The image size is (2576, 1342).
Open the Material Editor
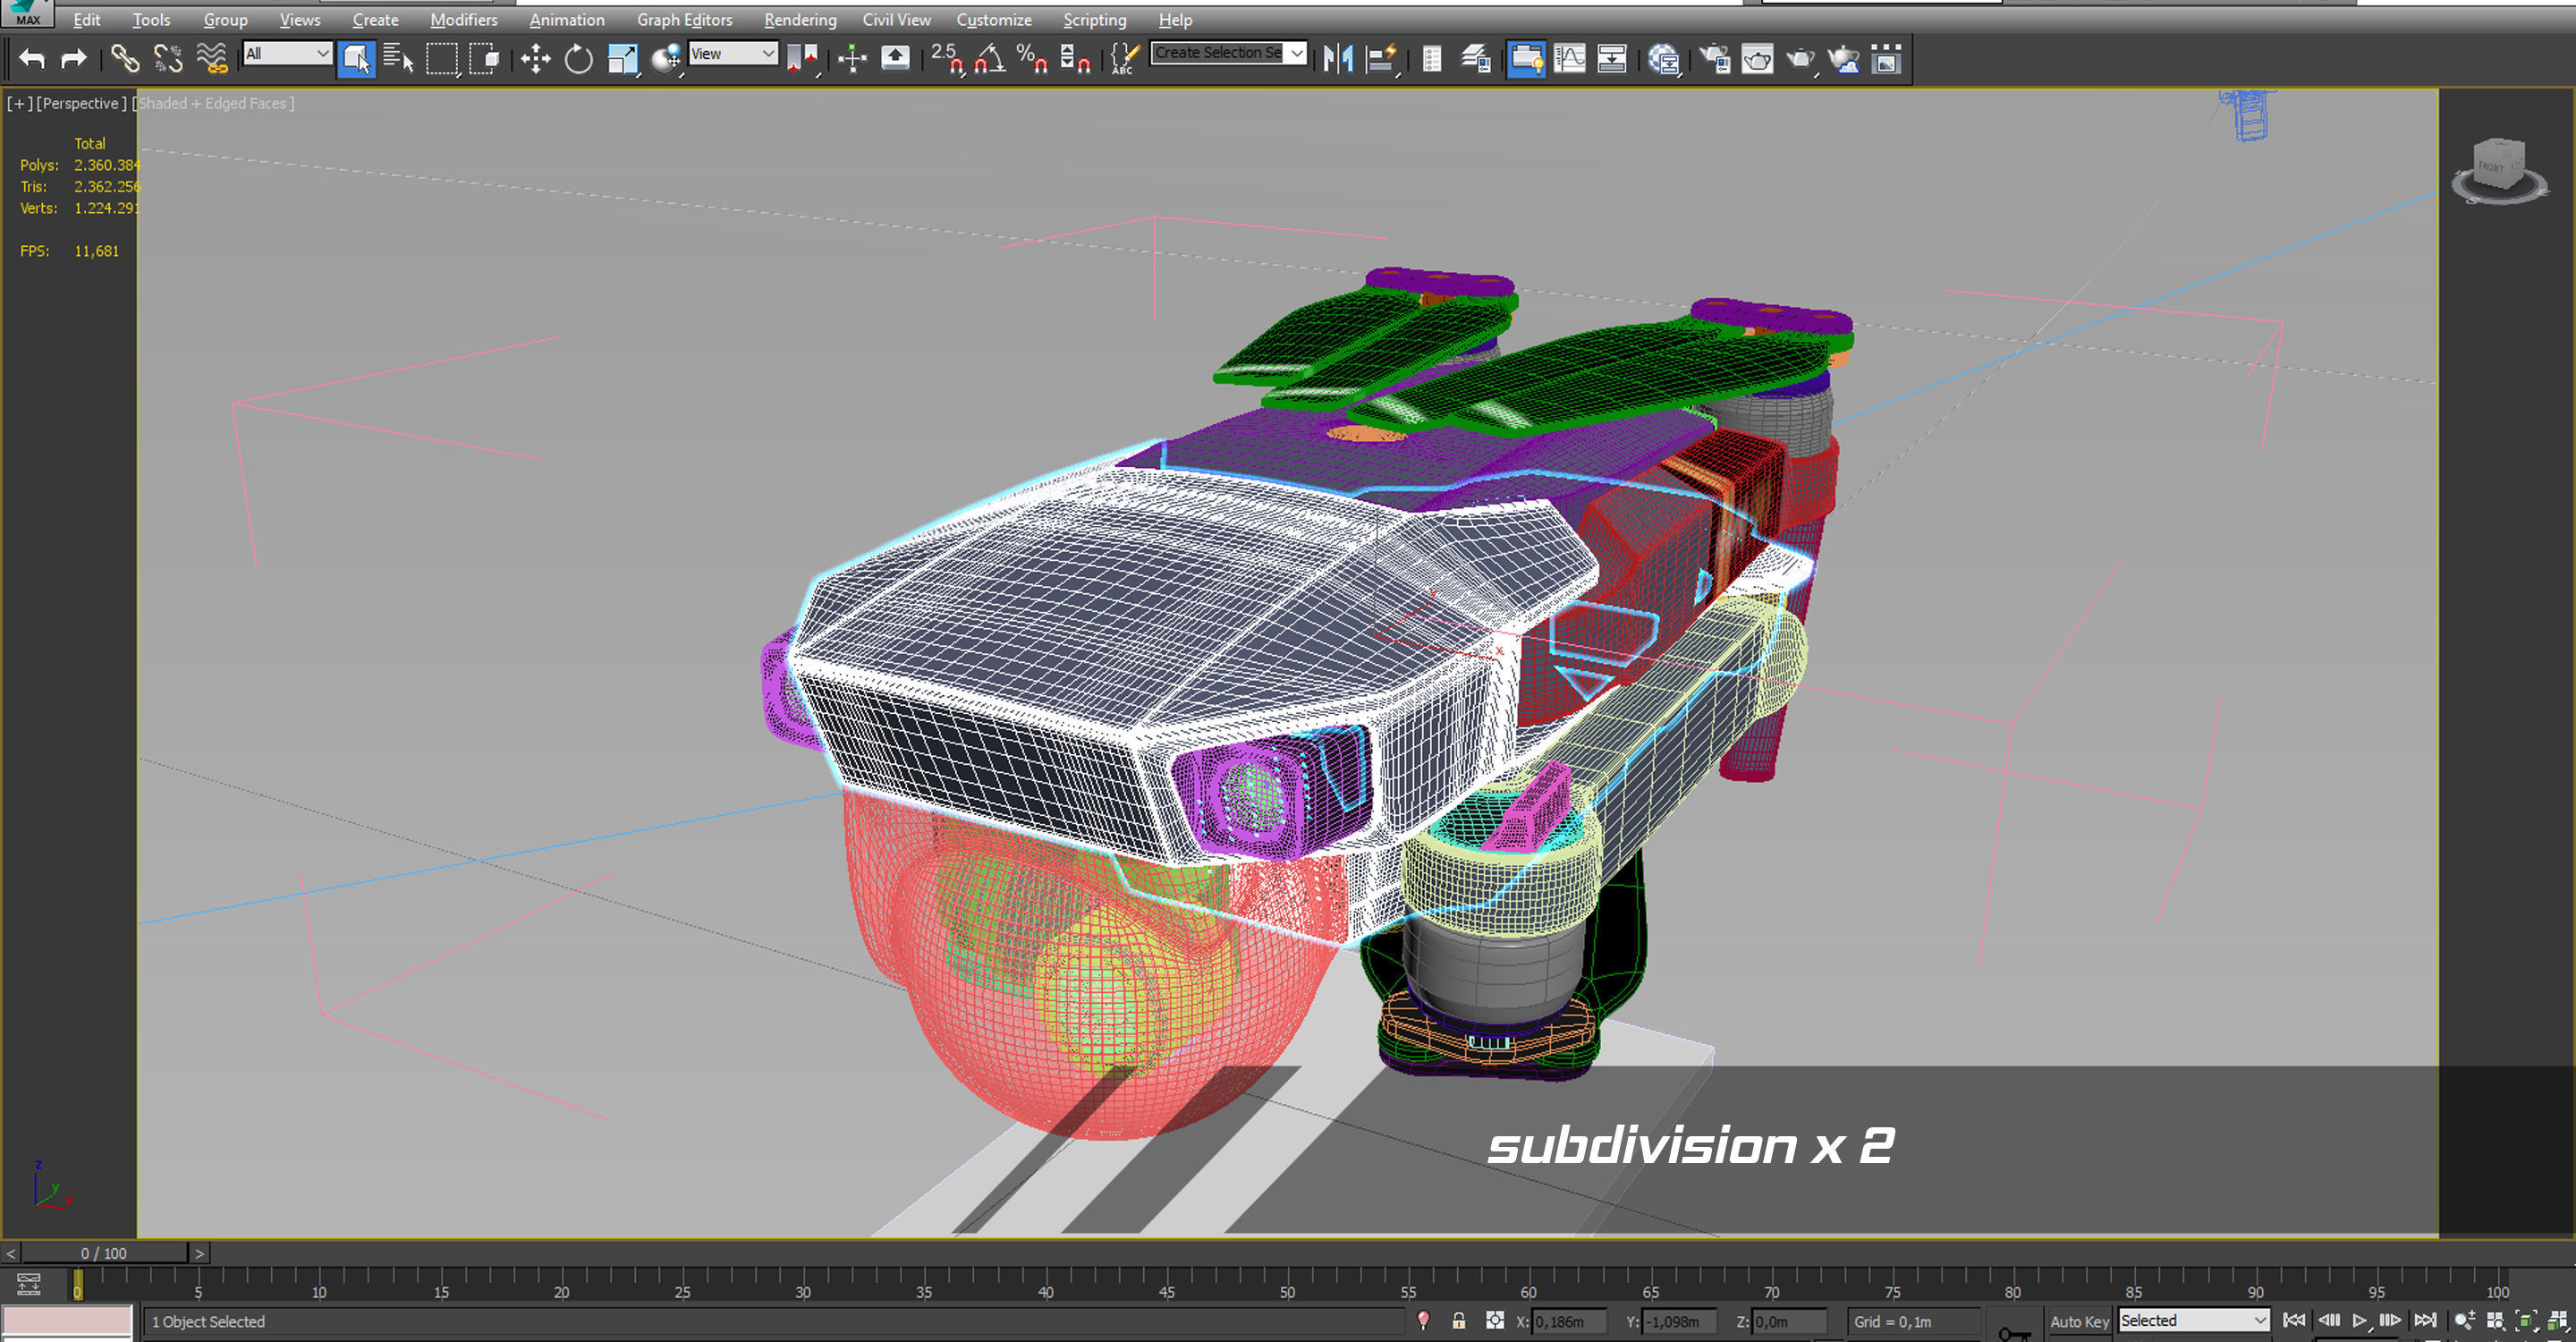1663,59
